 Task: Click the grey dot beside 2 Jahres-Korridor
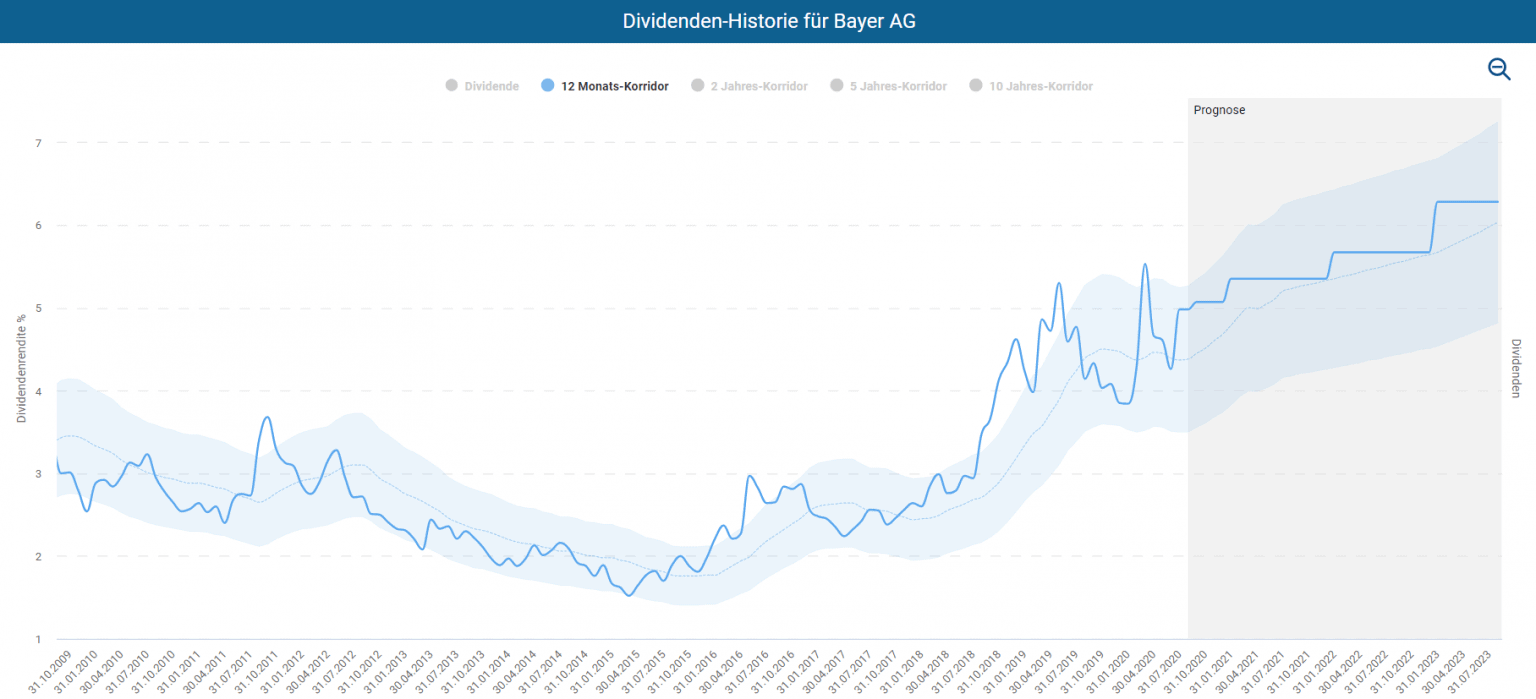pos(697,86)
